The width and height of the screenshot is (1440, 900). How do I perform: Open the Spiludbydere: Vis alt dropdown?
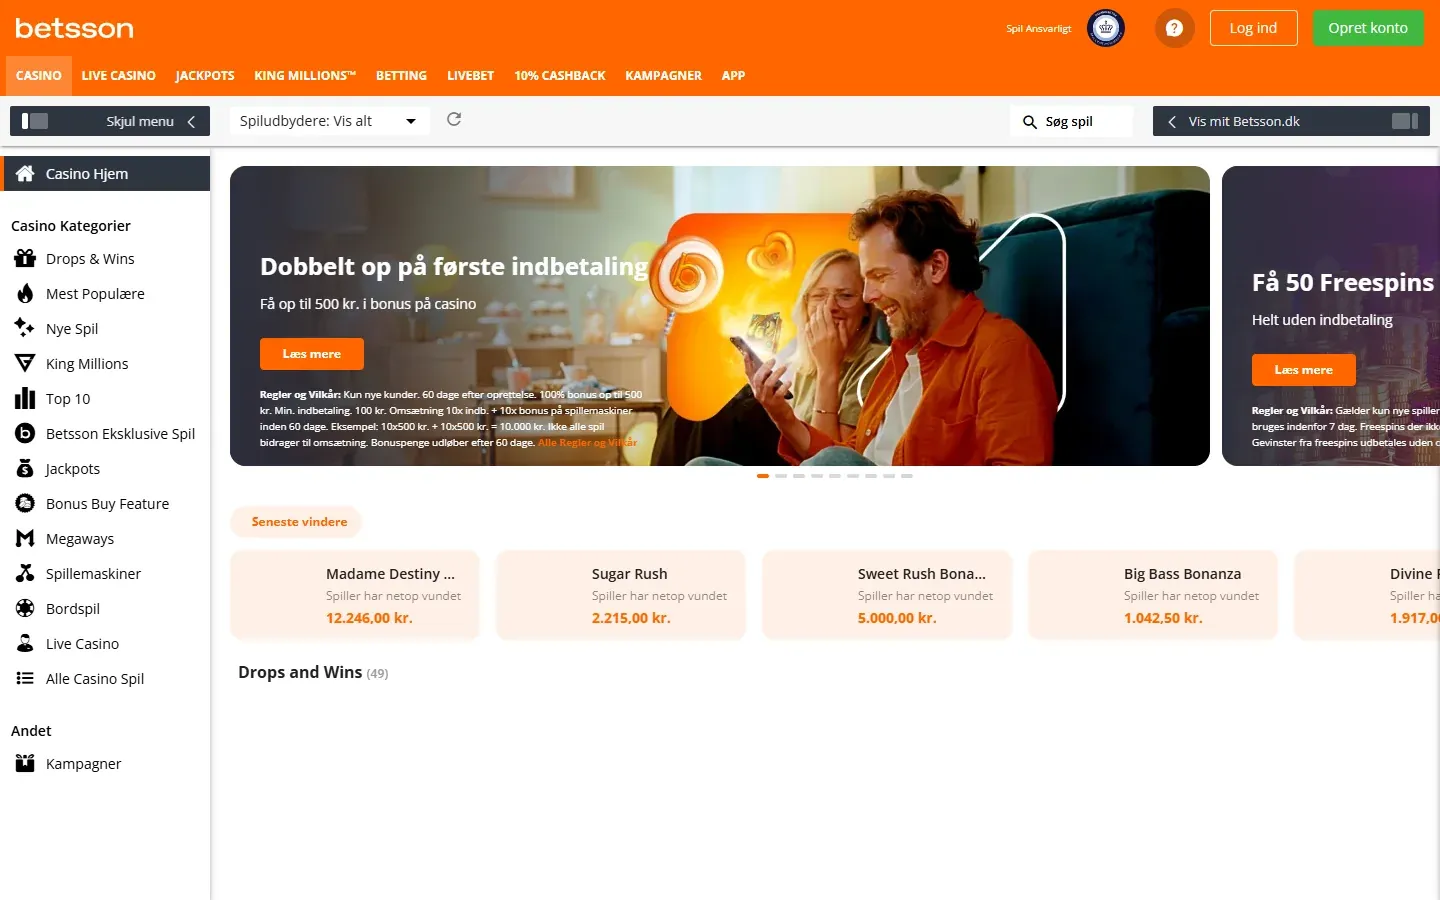[x=329, y=121]
